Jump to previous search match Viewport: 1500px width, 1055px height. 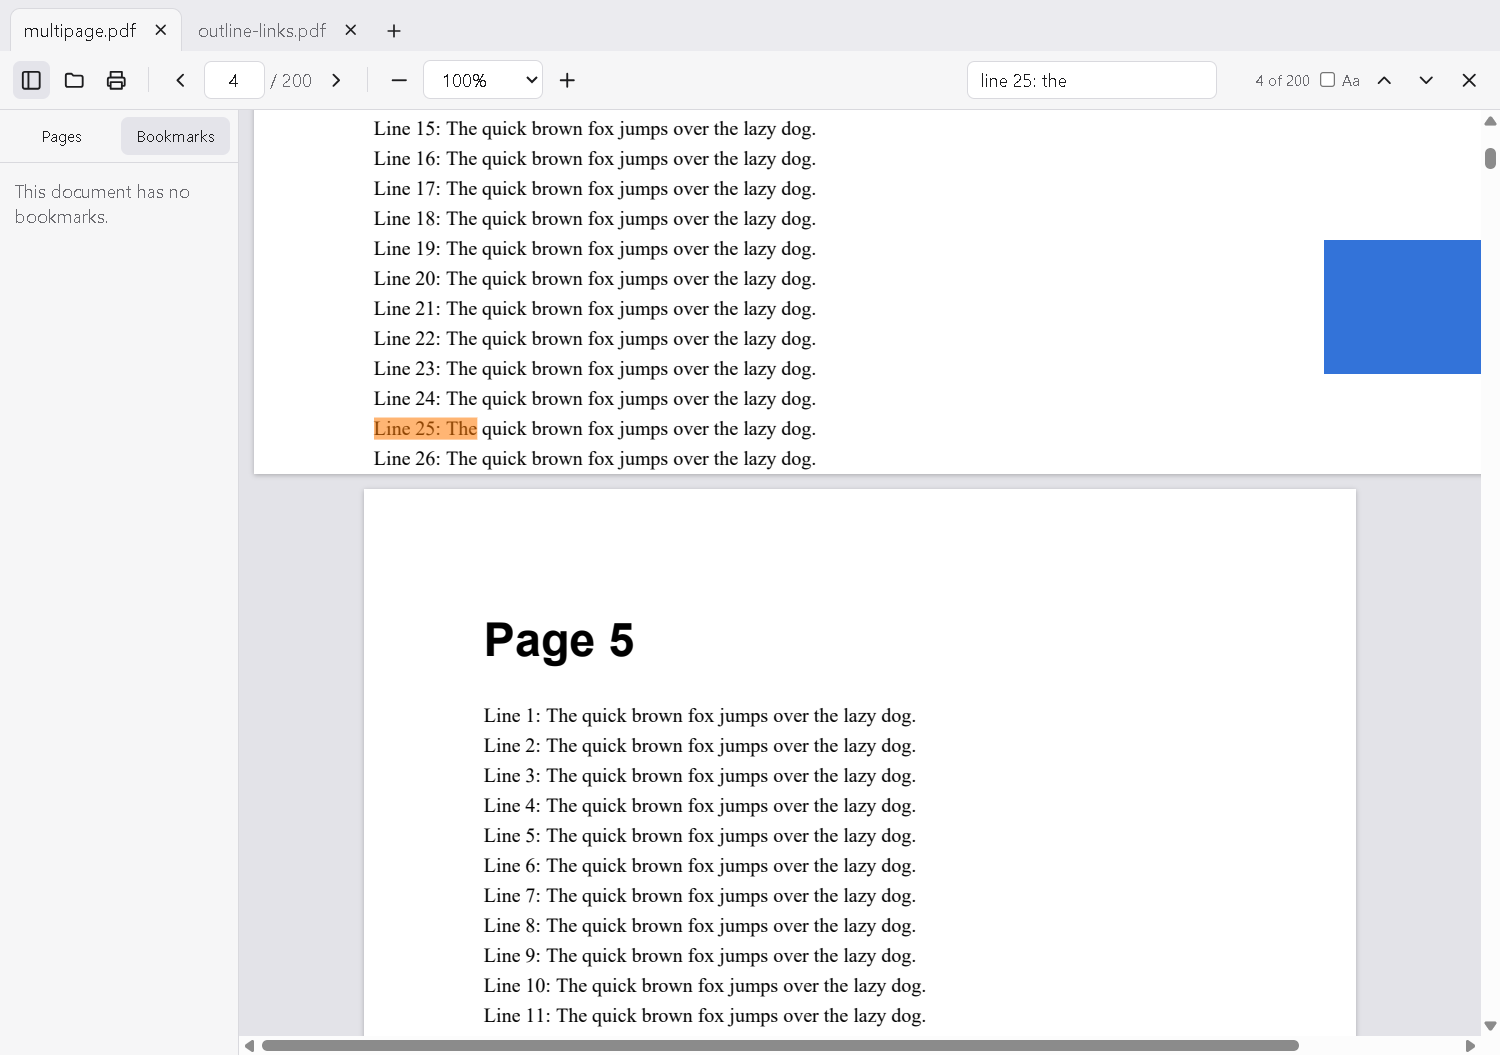pos(1384,80)
